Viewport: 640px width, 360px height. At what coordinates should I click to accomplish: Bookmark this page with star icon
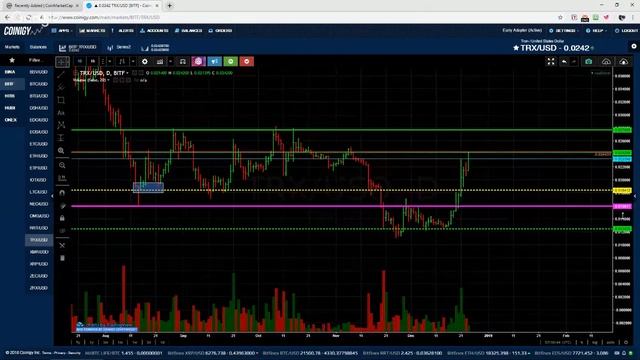[x=560, y=18]
